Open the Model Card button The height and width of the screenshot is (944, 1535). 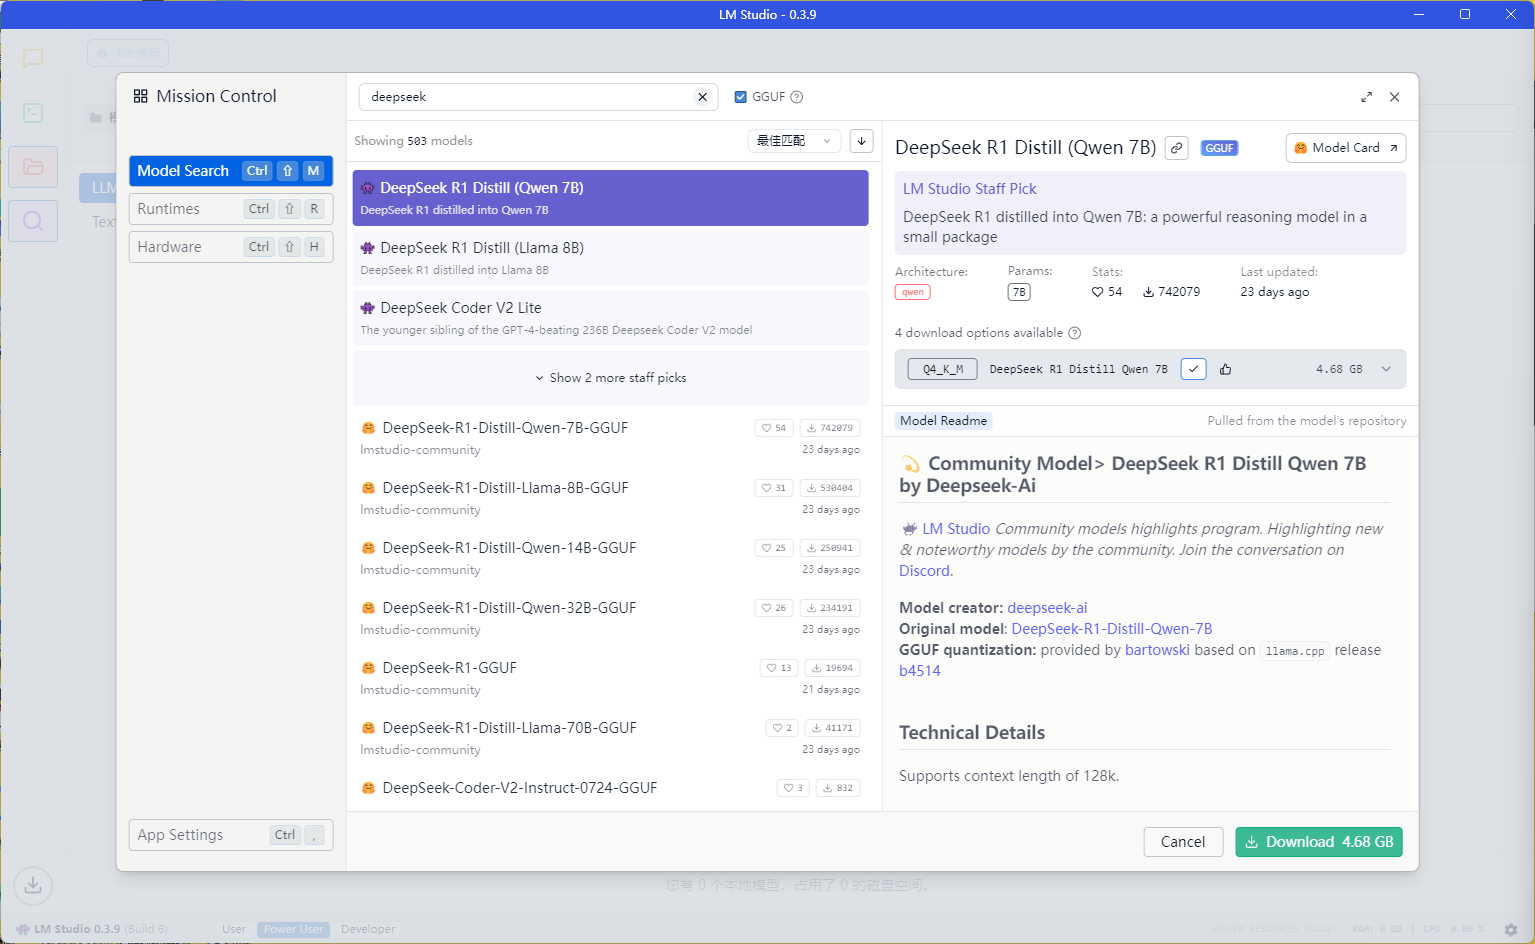pos(1346,148)
